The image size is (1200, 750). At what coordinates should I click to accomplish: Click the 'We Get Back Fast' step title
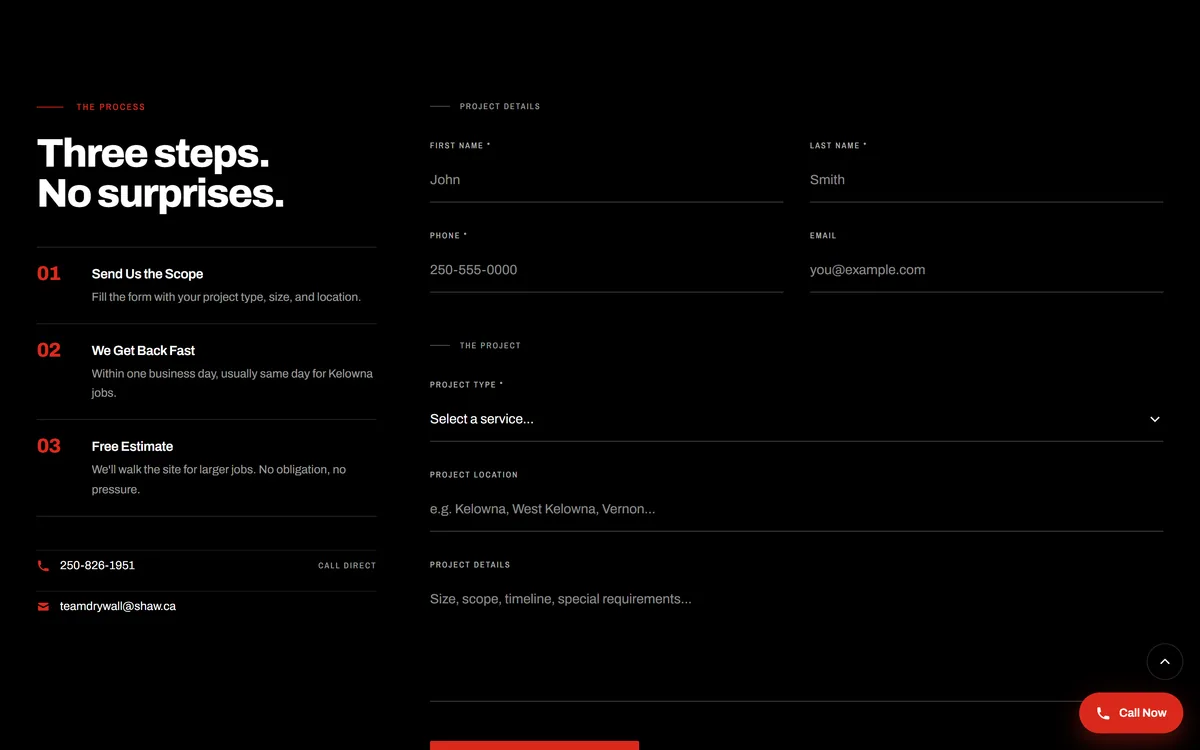click(x=143, y=351)
